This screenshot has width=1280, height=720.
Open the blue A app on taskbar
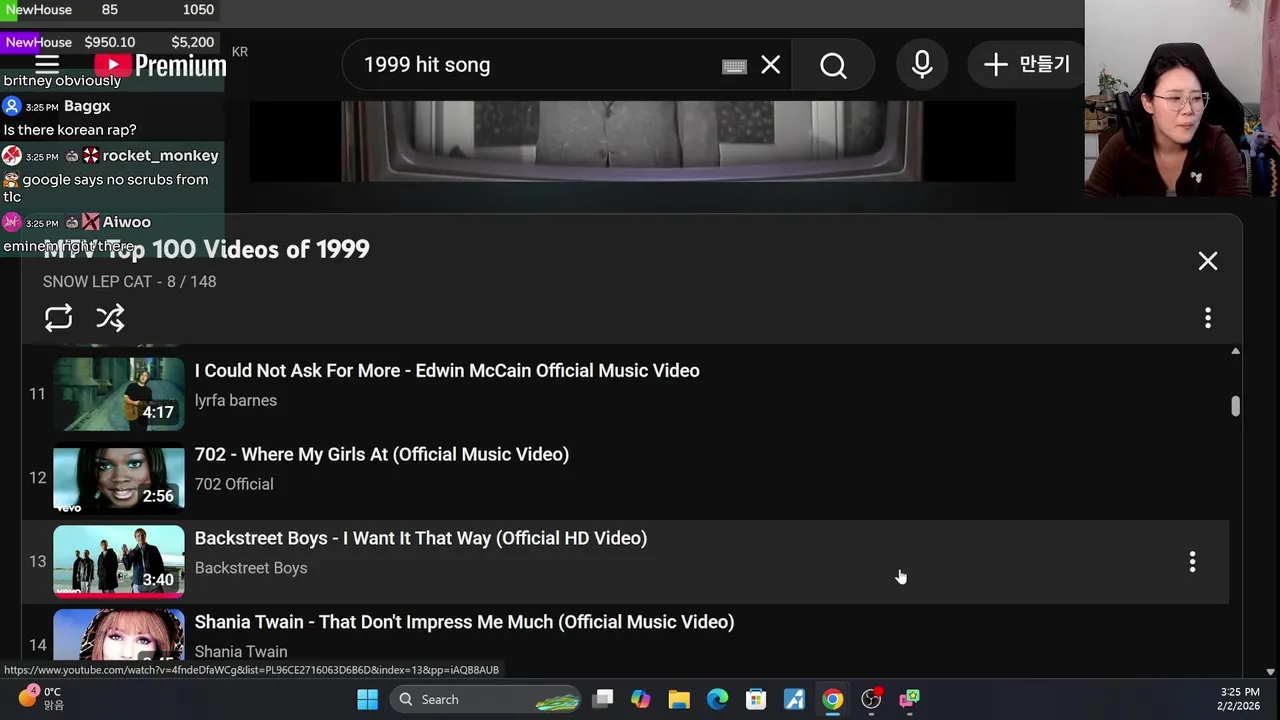click(794, 699)
